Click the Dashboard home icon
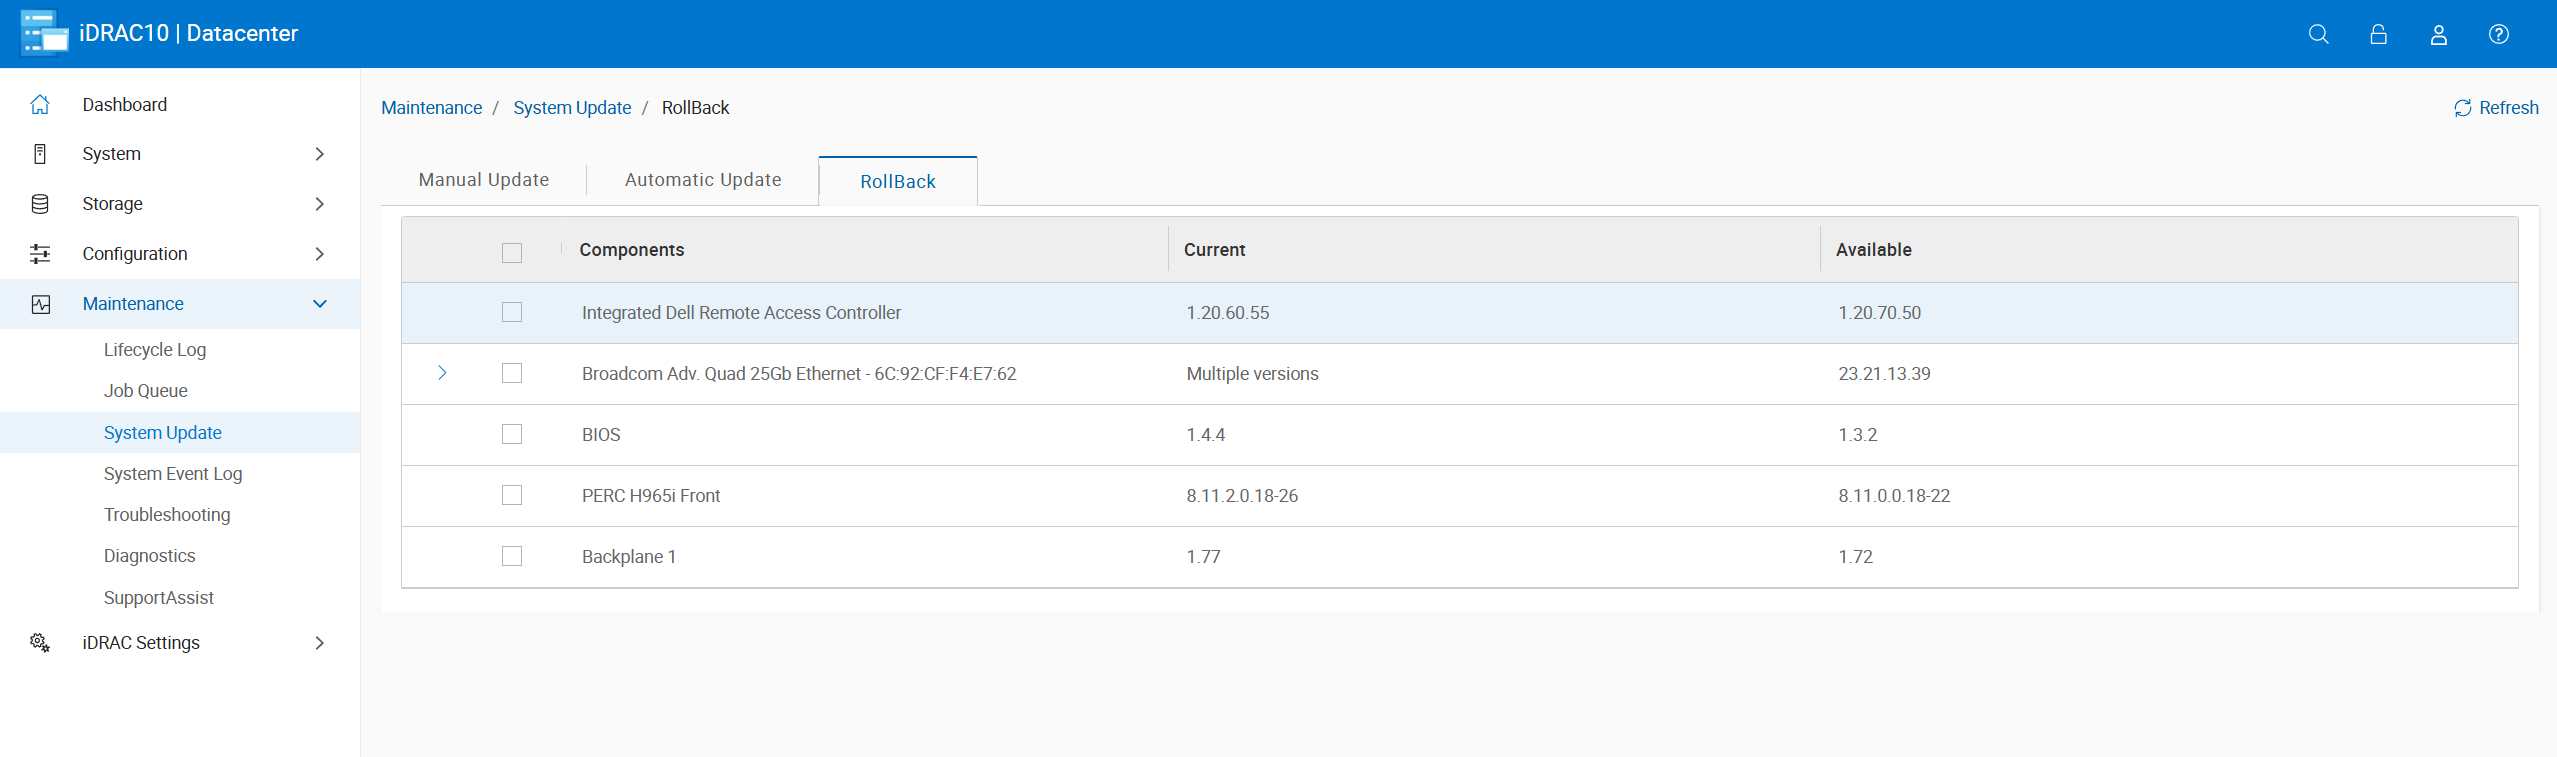Image resolution: width=2557 pixels, height=757 pixels. 40,104
